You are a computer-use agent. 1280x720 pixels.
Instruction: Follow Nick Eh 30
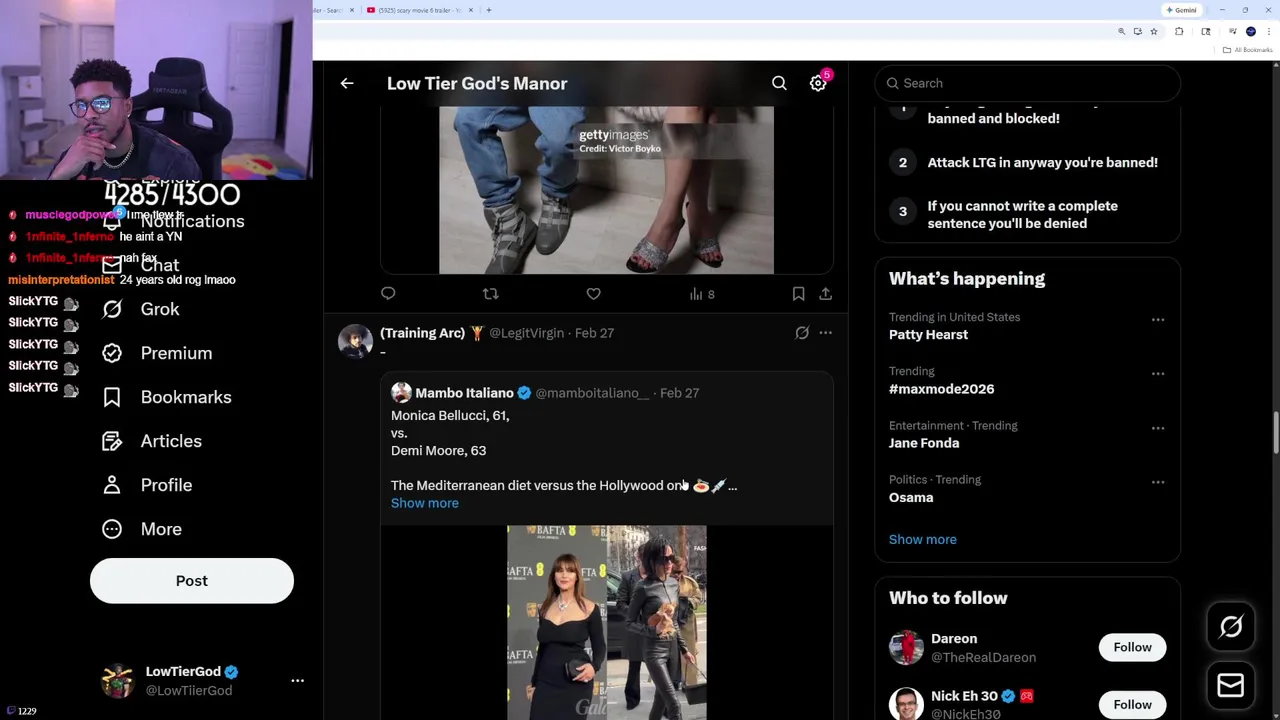1132,705
